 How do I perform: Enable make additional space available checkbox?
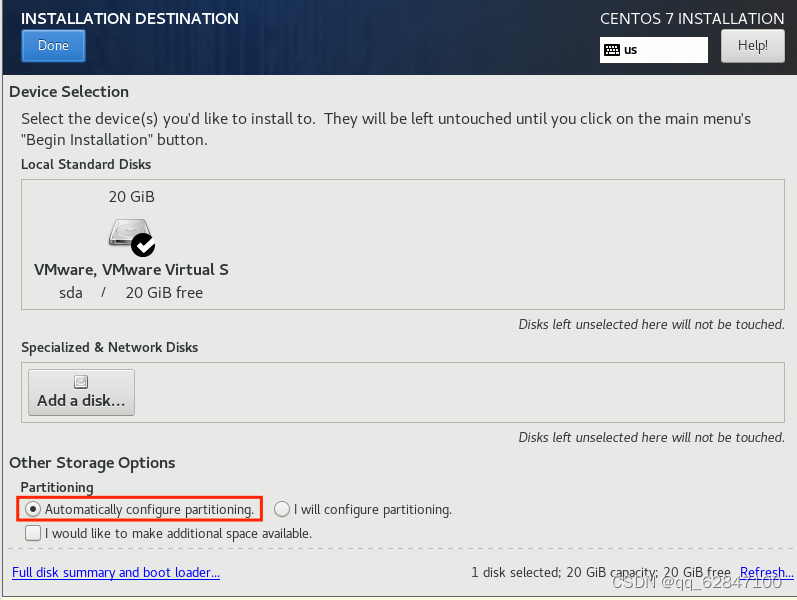coord(33,533)
